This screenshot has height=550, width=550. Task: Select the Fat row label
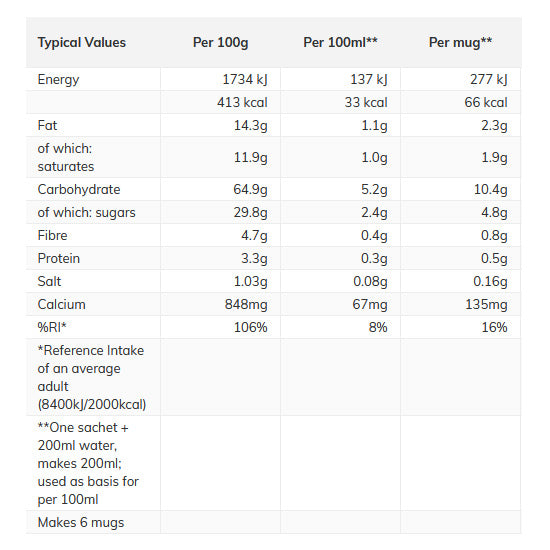(x=47, y=125)
